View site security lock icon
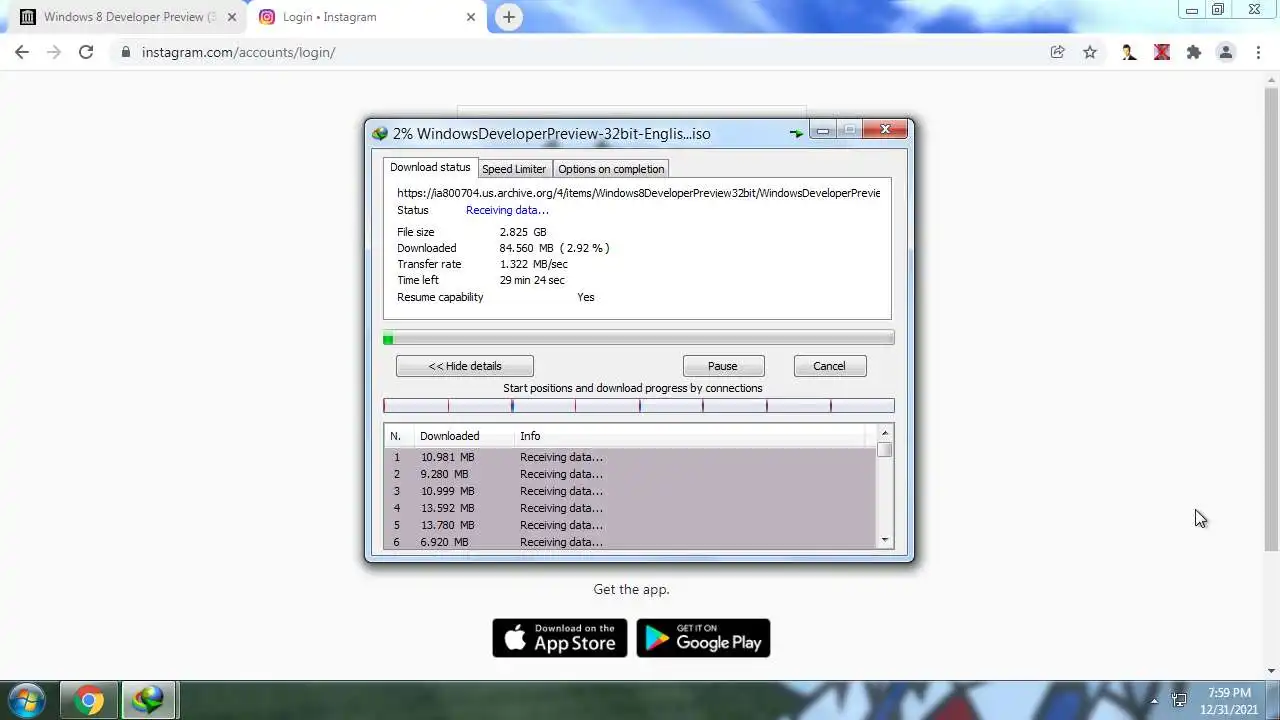The image size is (1280, 720). click(x=126, y=52)
